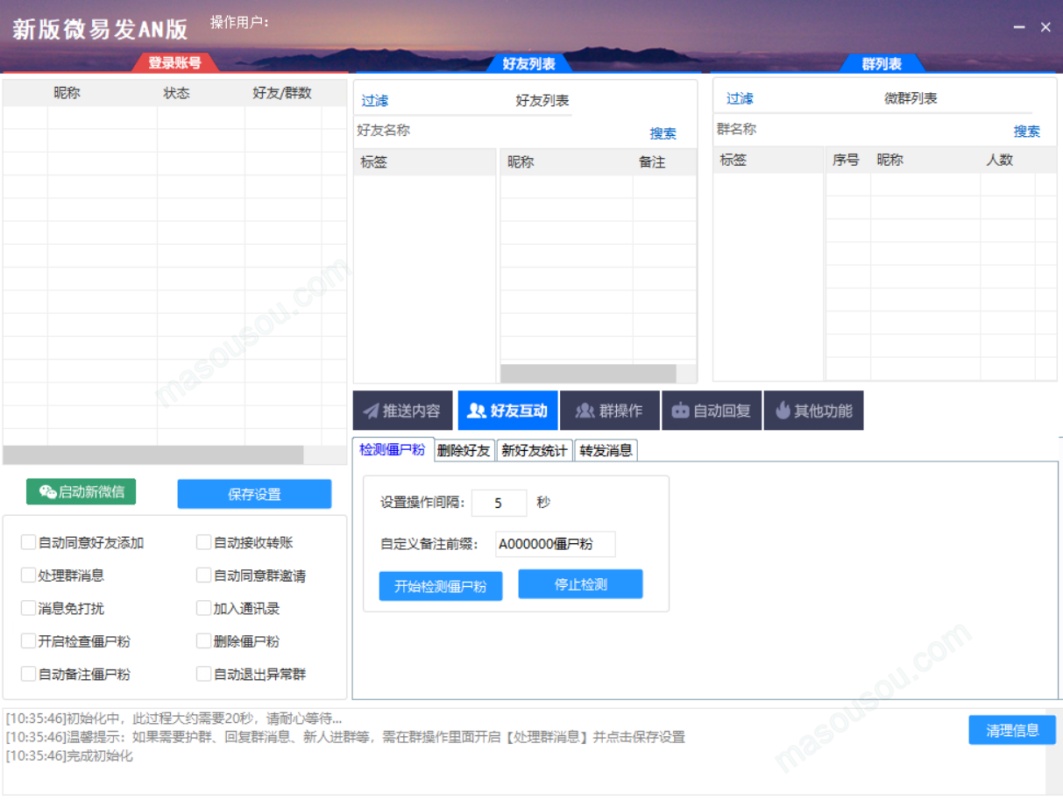Go to the 转发消息 sub-tab
Viewport: 1063px width, 800px height.
(606, 450)
